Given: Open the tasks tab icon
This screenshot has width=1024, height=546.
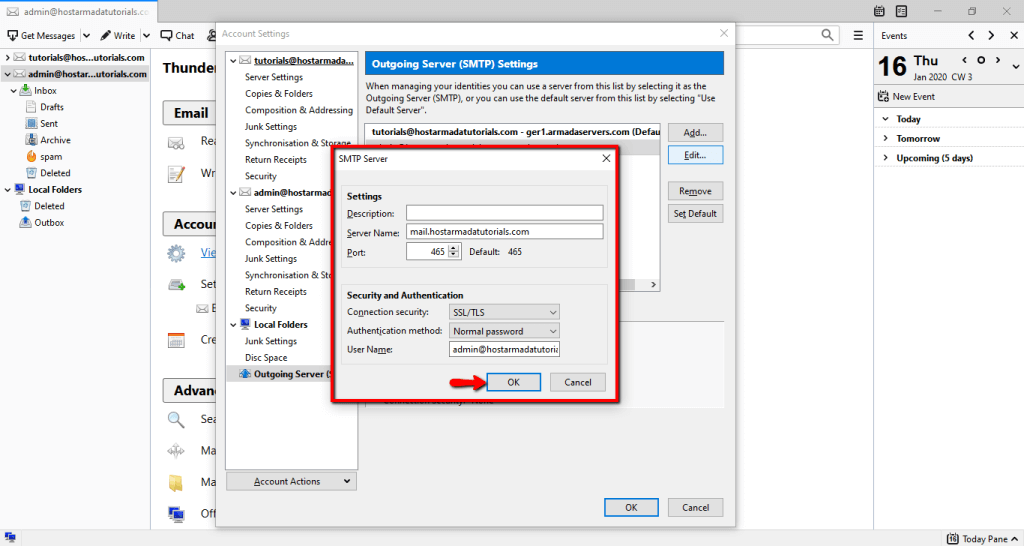Looking at the screenshot, I should pos(901,11).
